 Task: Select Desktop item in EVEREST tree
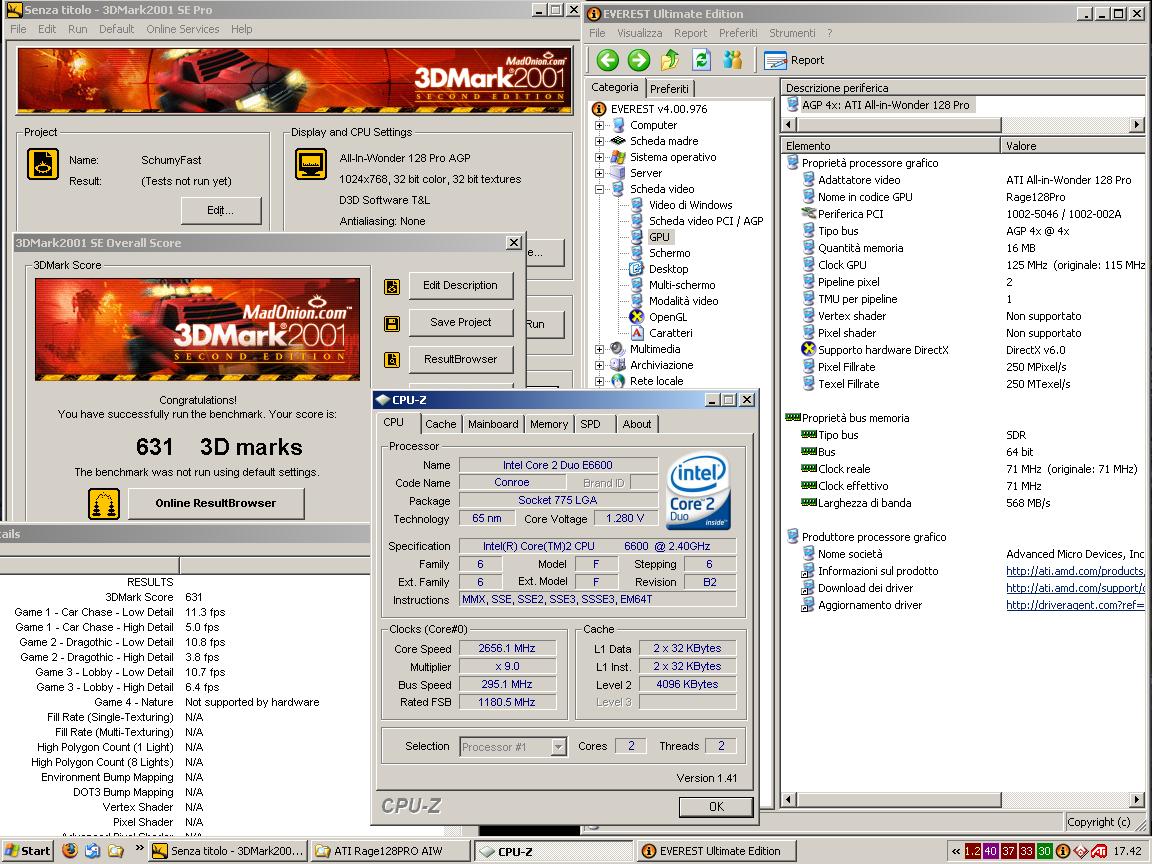668,270
